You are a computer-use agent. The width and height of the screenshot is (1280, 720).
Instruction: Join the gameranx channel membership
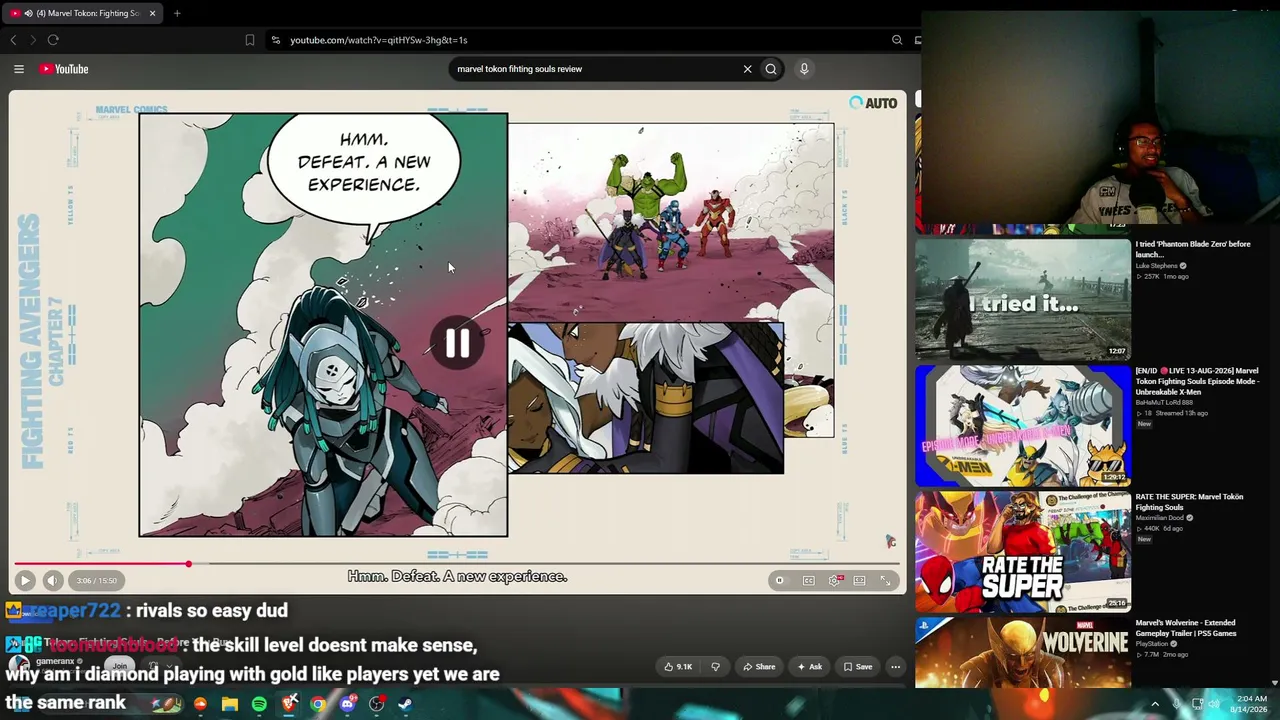tap(120, 666)
